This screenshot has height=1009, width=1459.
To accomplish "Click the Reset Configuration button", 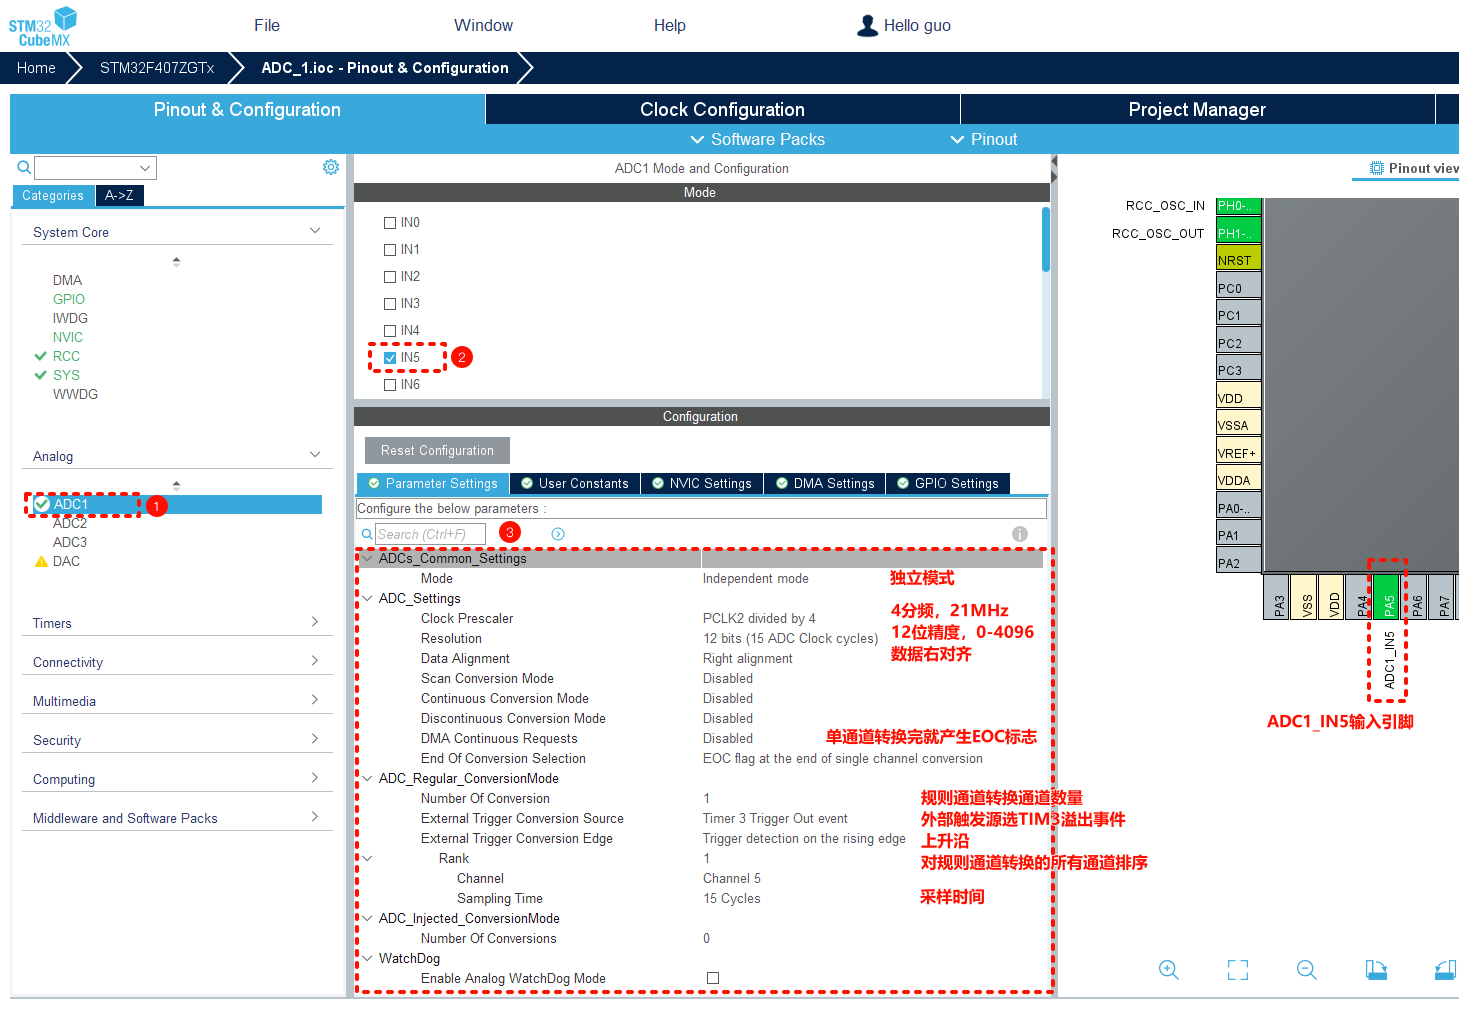I will coord(437,450).
